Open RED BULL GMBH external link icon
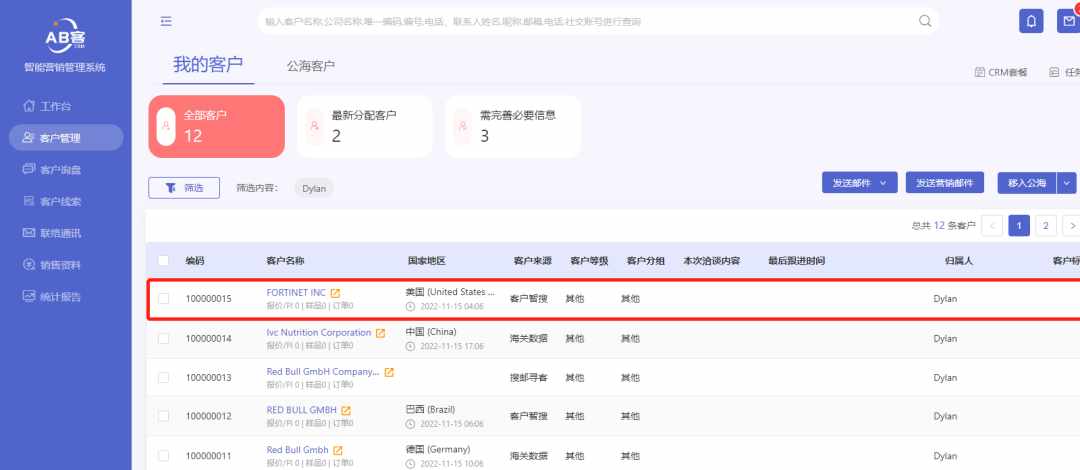Screen dimensions: 1080x470 pyautogui.click(x=346, y=411)
